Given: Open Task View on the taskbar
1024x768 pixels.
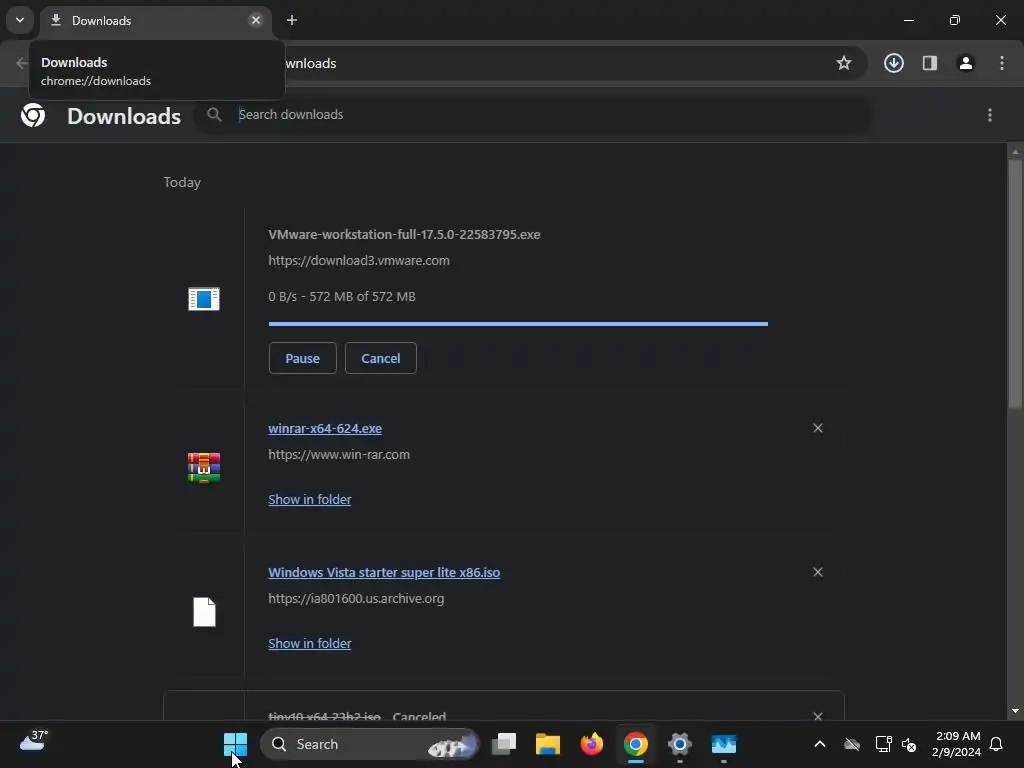Looking at the screenshot, I should [x=504, y=744].
